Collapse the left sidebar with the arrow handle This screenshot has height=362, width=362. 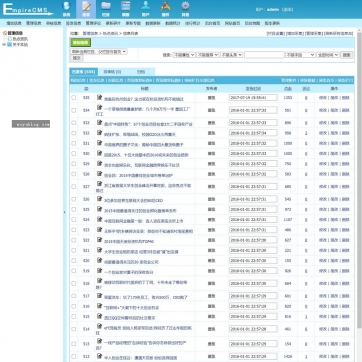pos(65,212)
